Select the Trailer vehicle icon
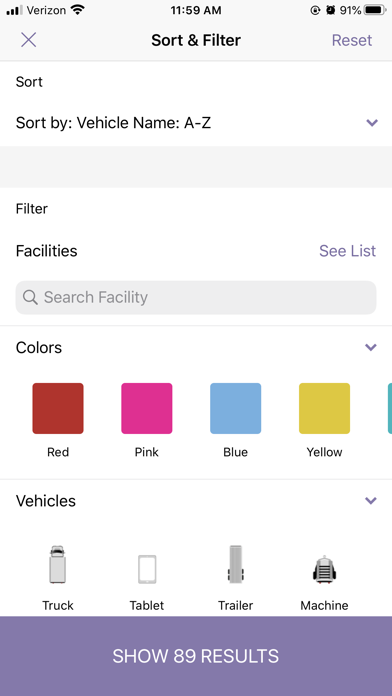 click(x=236, y=564)
